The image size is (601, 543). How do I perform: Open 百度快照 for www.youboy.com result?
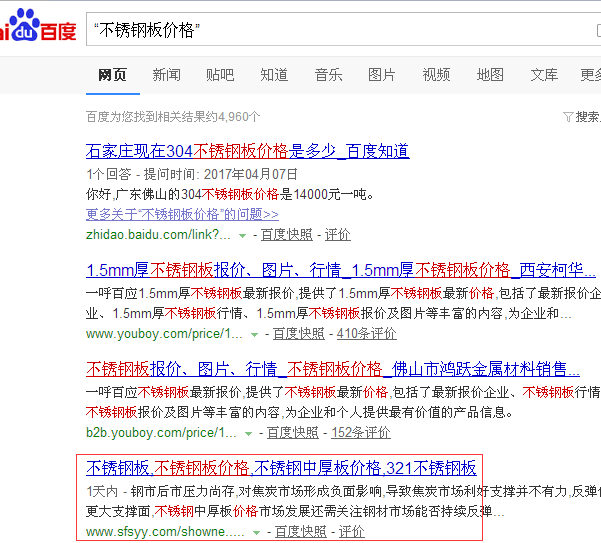point(299,333)
